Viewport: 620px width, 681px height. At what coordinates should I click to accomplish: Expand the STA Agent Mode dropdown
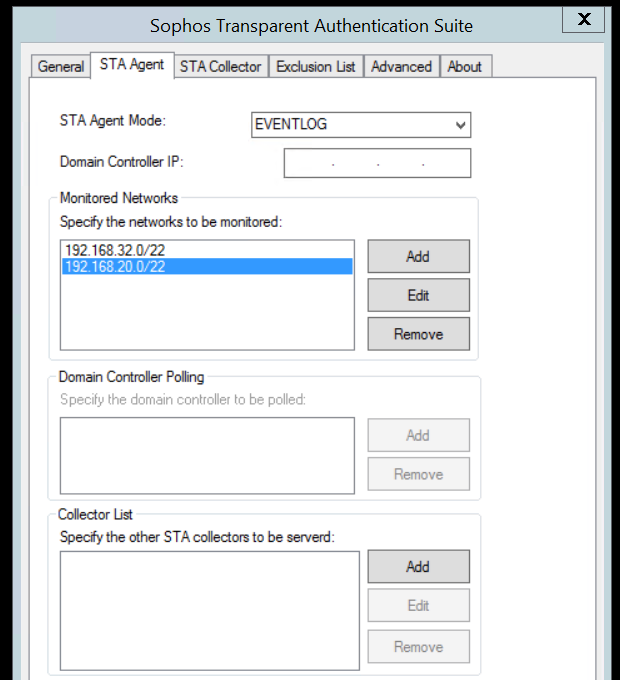tap(361, 125)
